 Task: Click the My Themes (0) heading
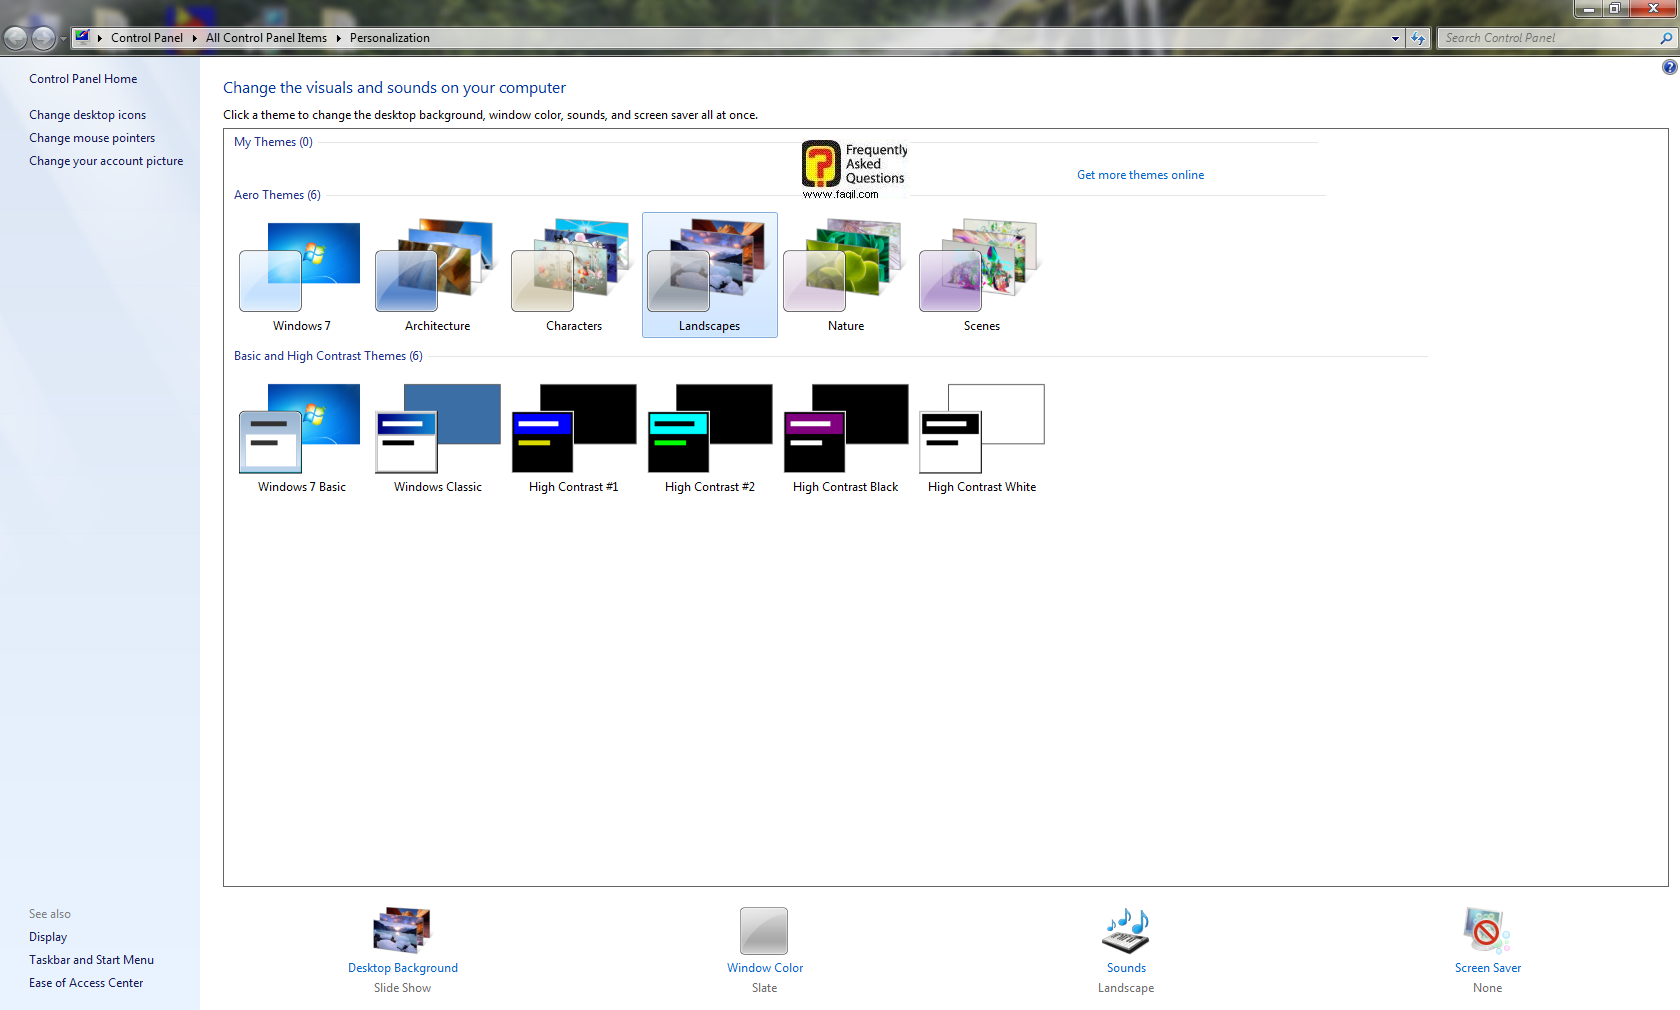[x=273, y=142]
